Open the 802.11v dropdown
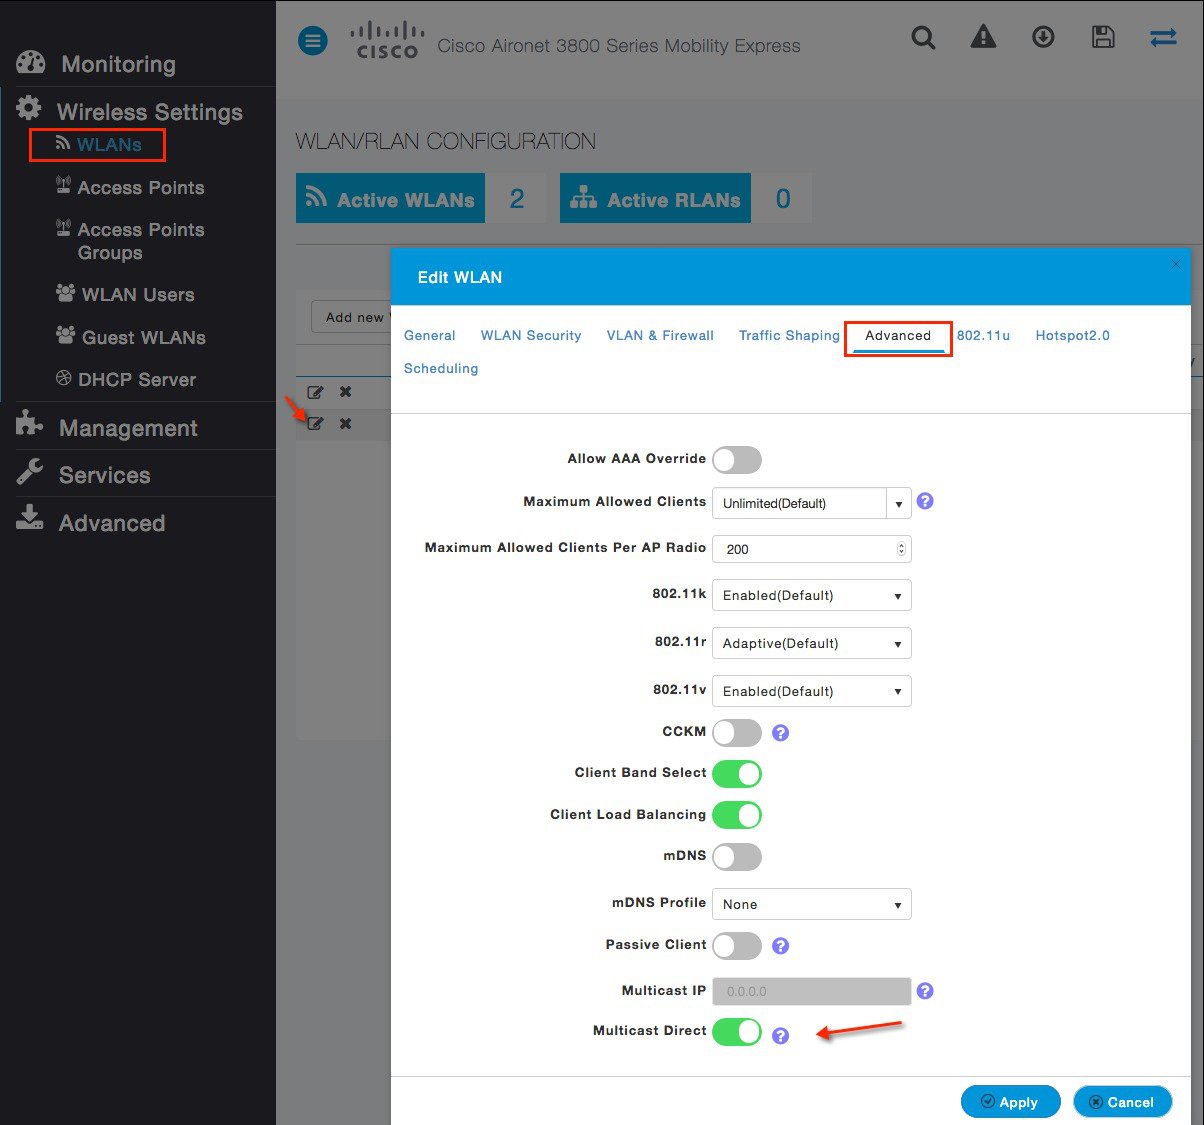The width and height of the screenshot is (1204, 1125). coord(811,691)
